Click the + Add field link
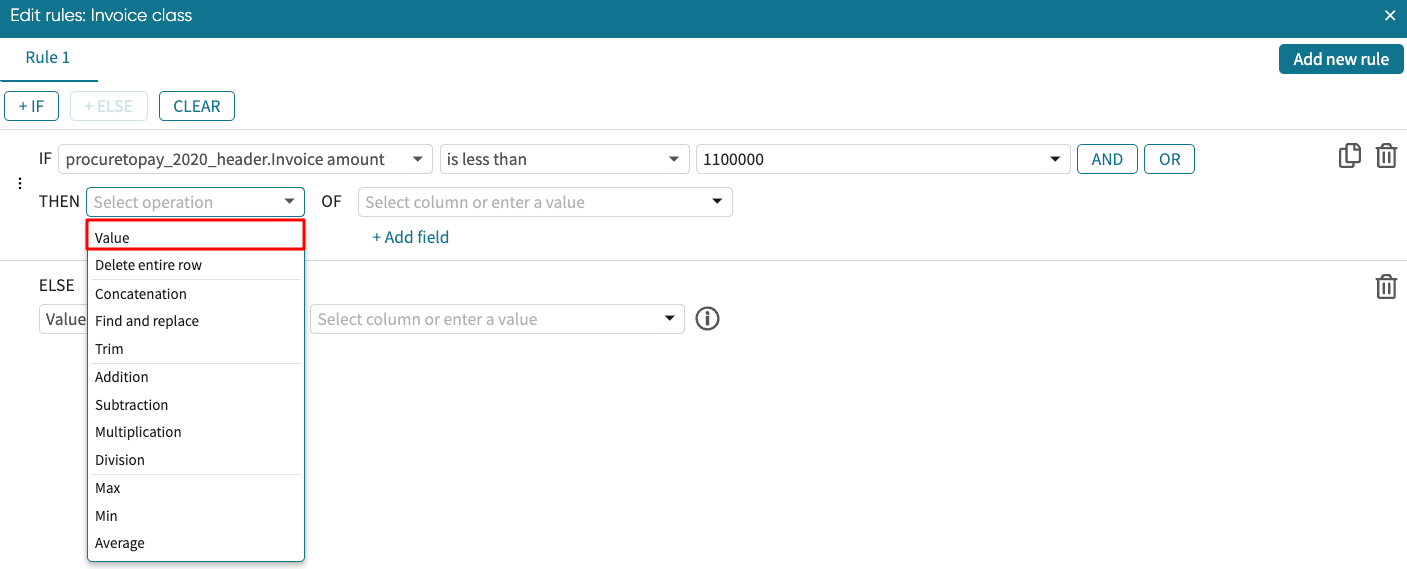Viewport: 1407px width, 569px height. pos(410,238)
